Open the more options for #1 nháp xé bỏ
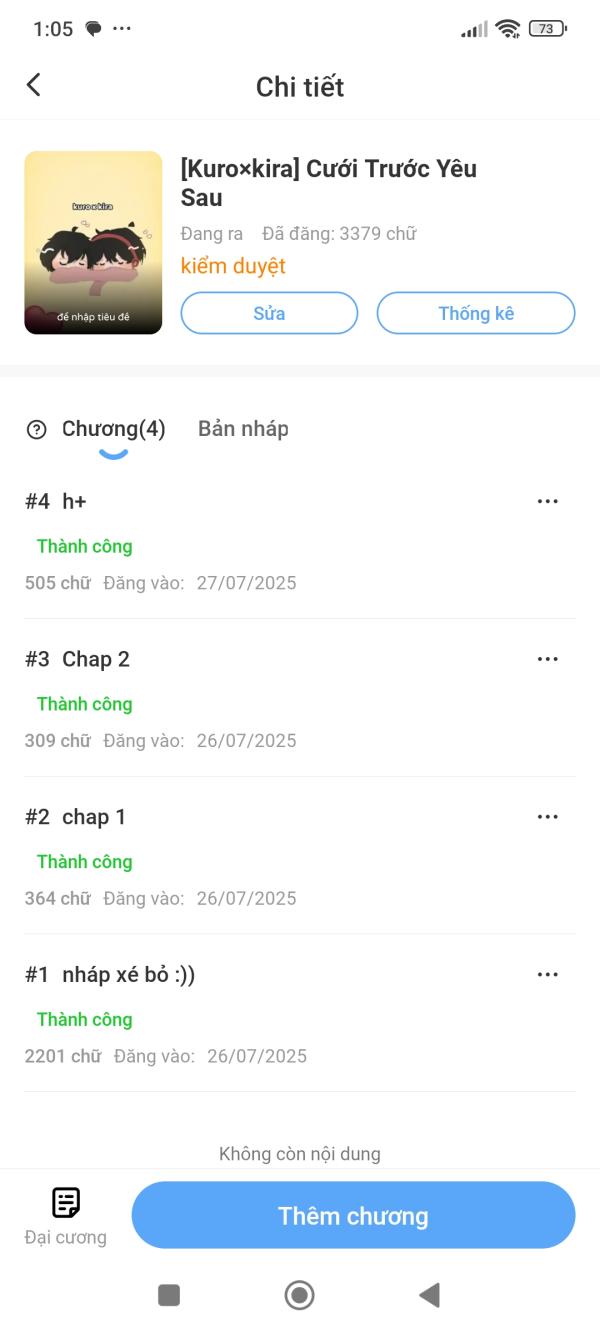600x1333 pixels. (547, 975)
